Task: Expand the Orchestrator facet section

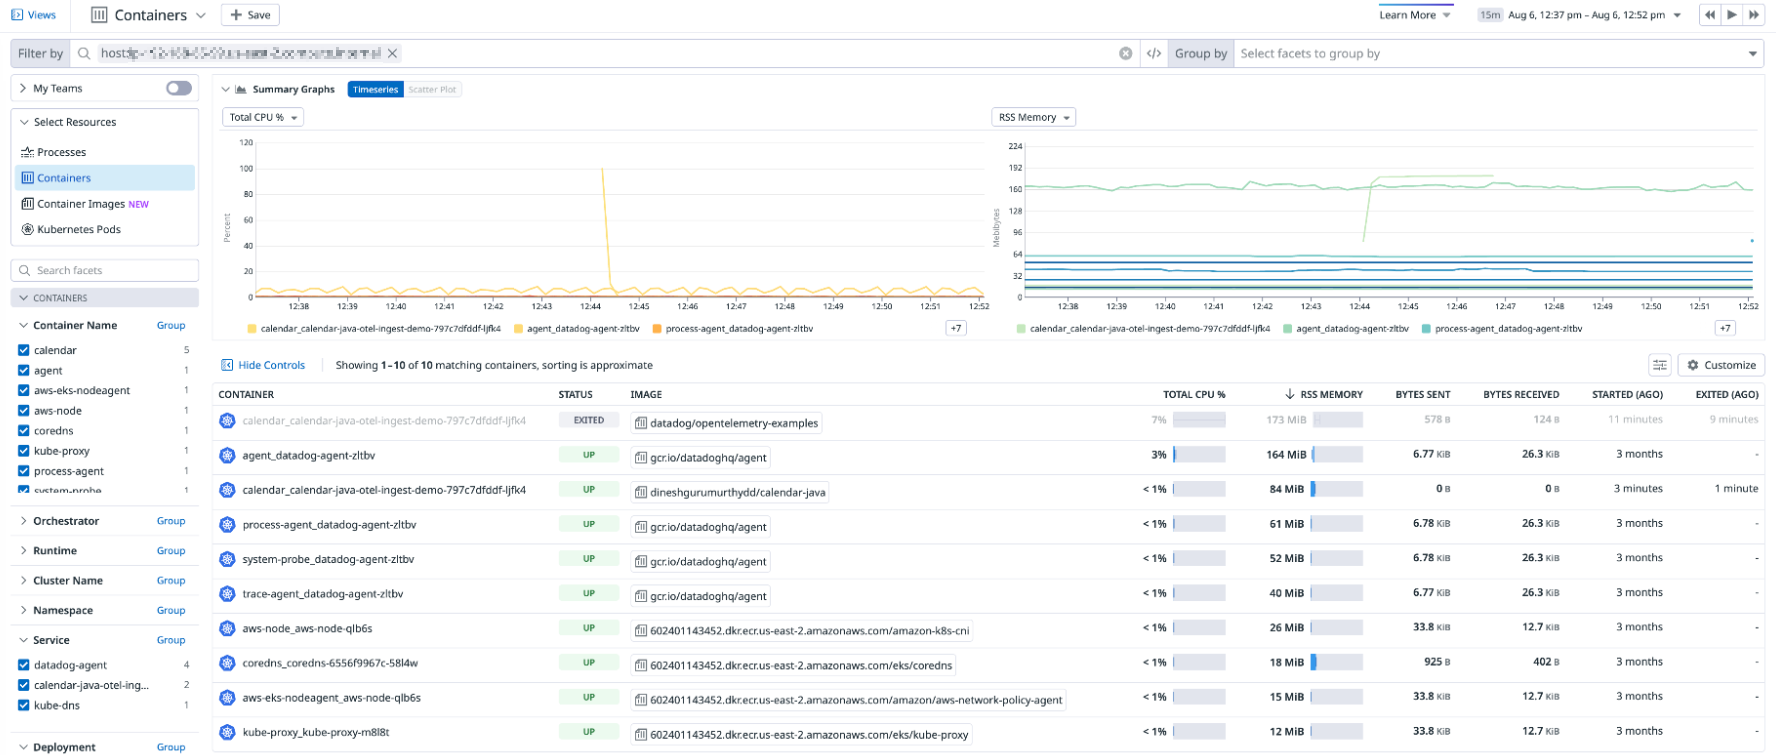Action: pos(66,521)
